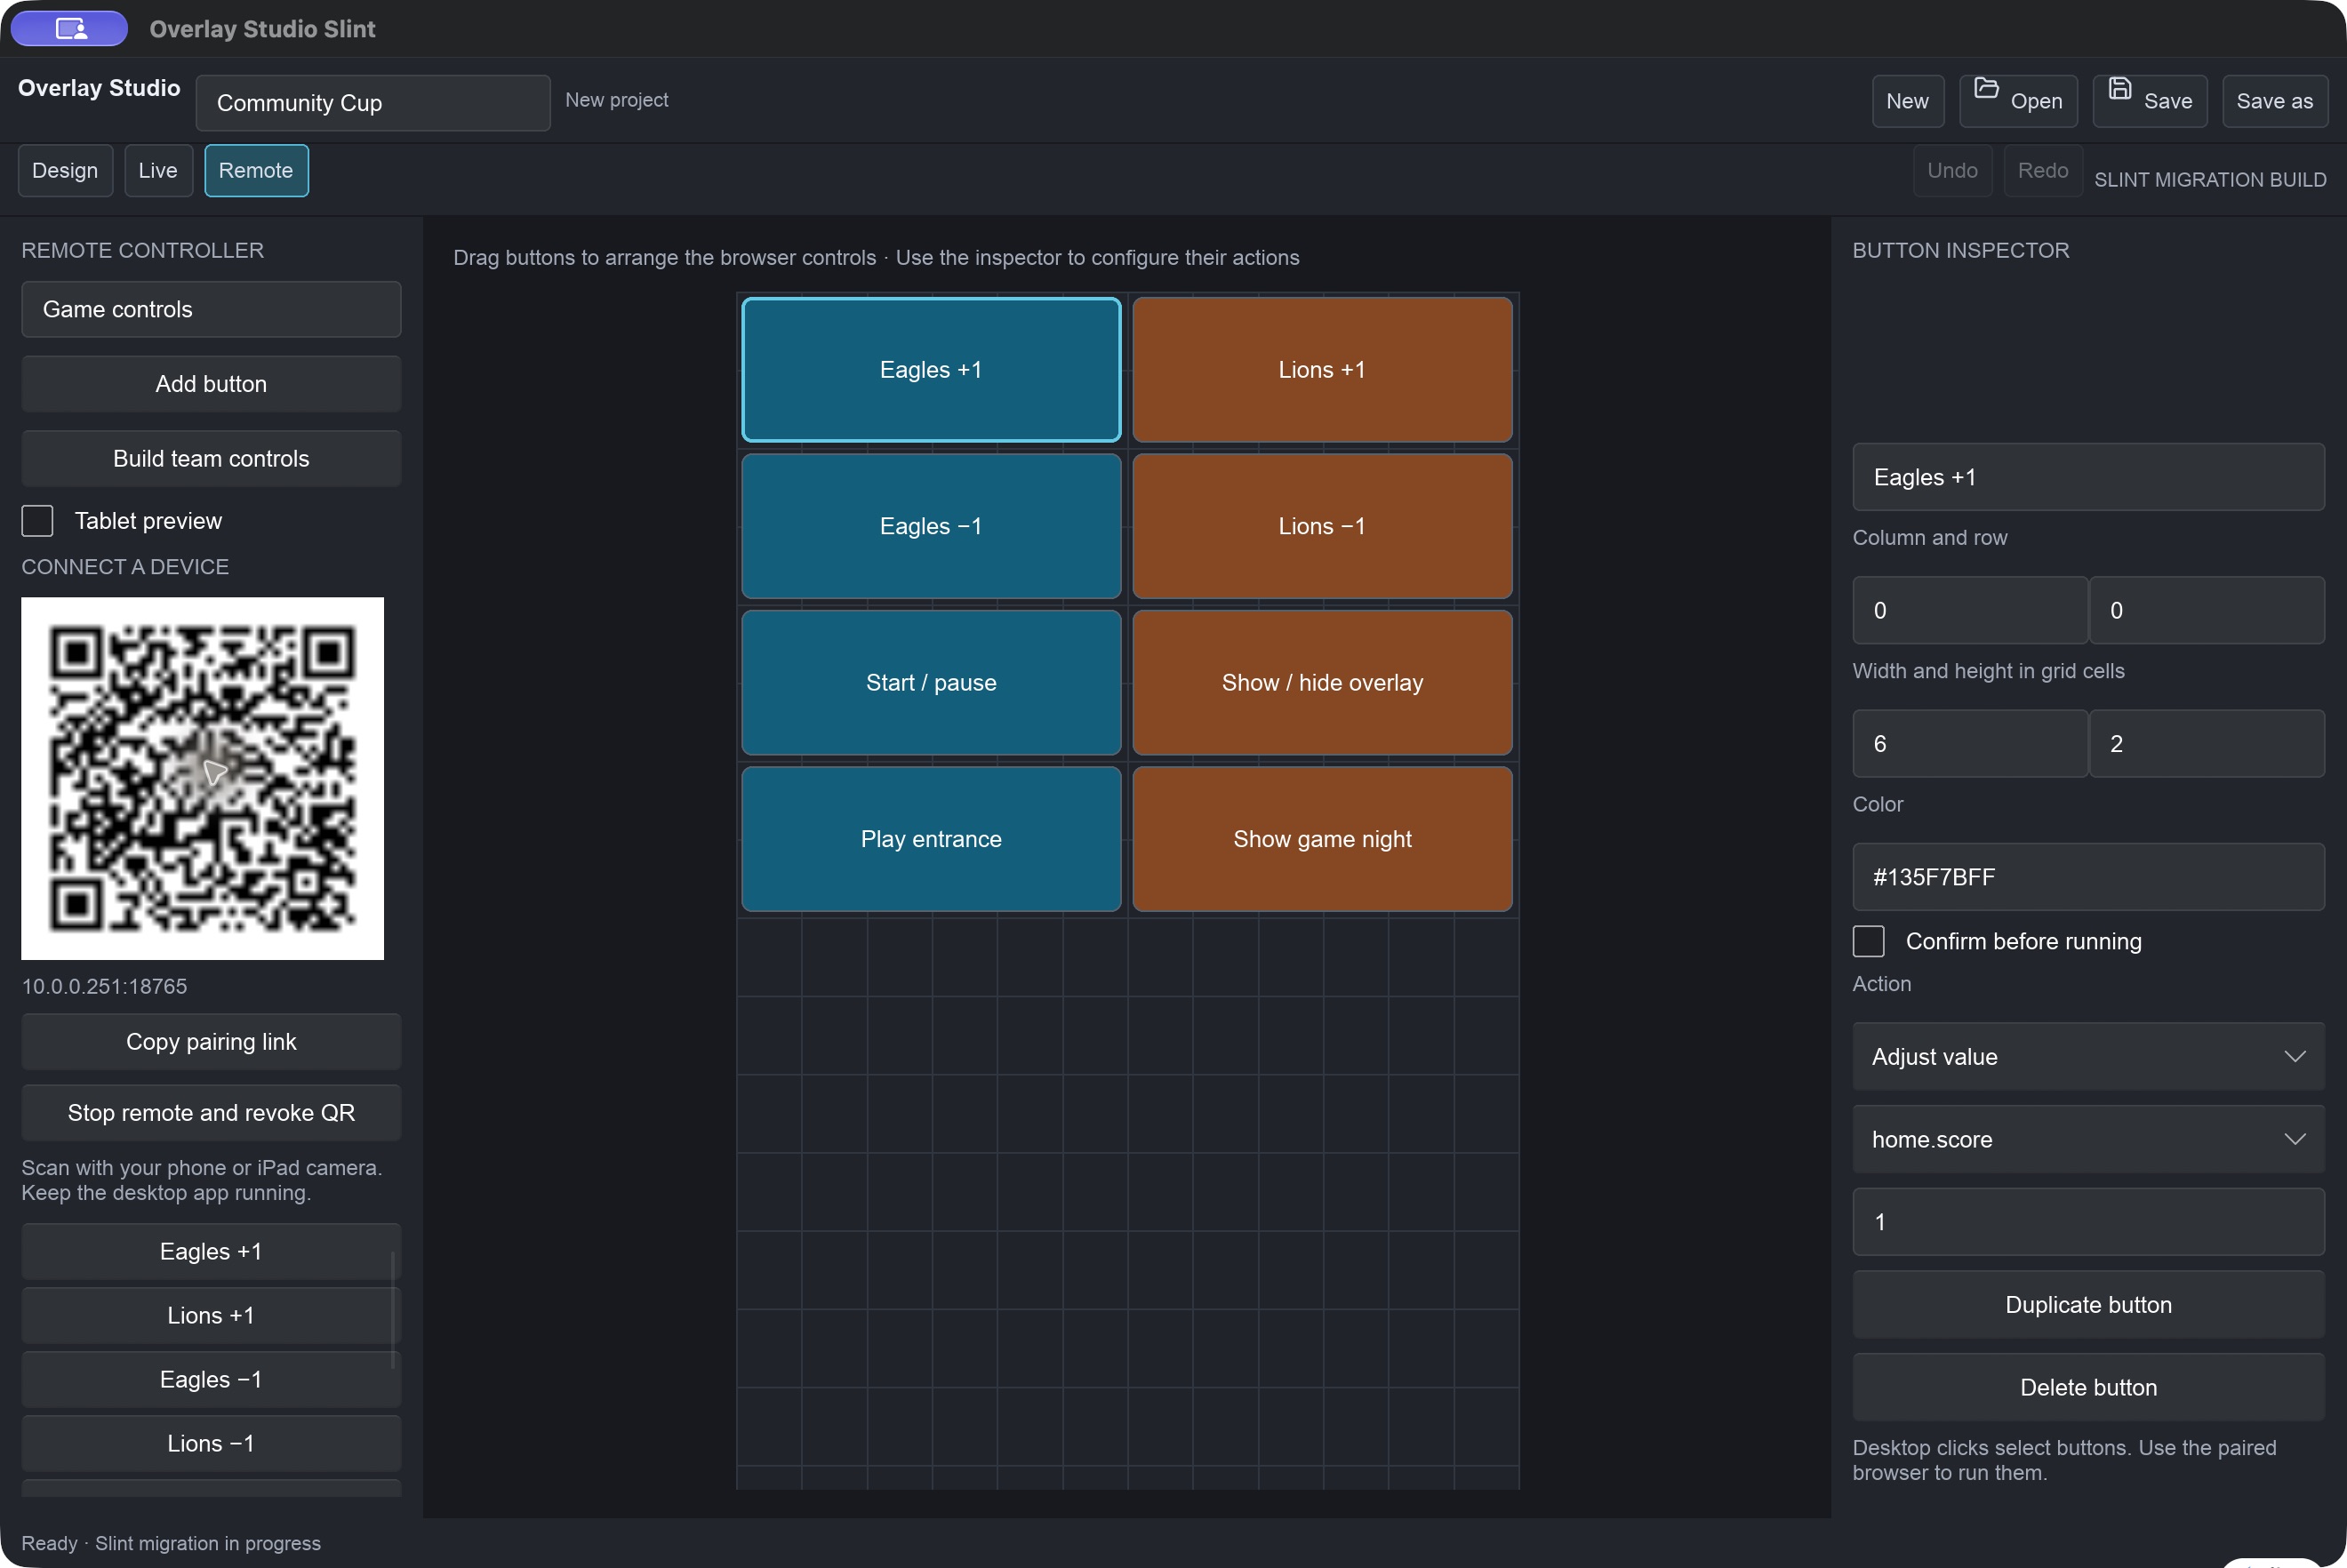Click the width field showing 6

click(1969, 743)
